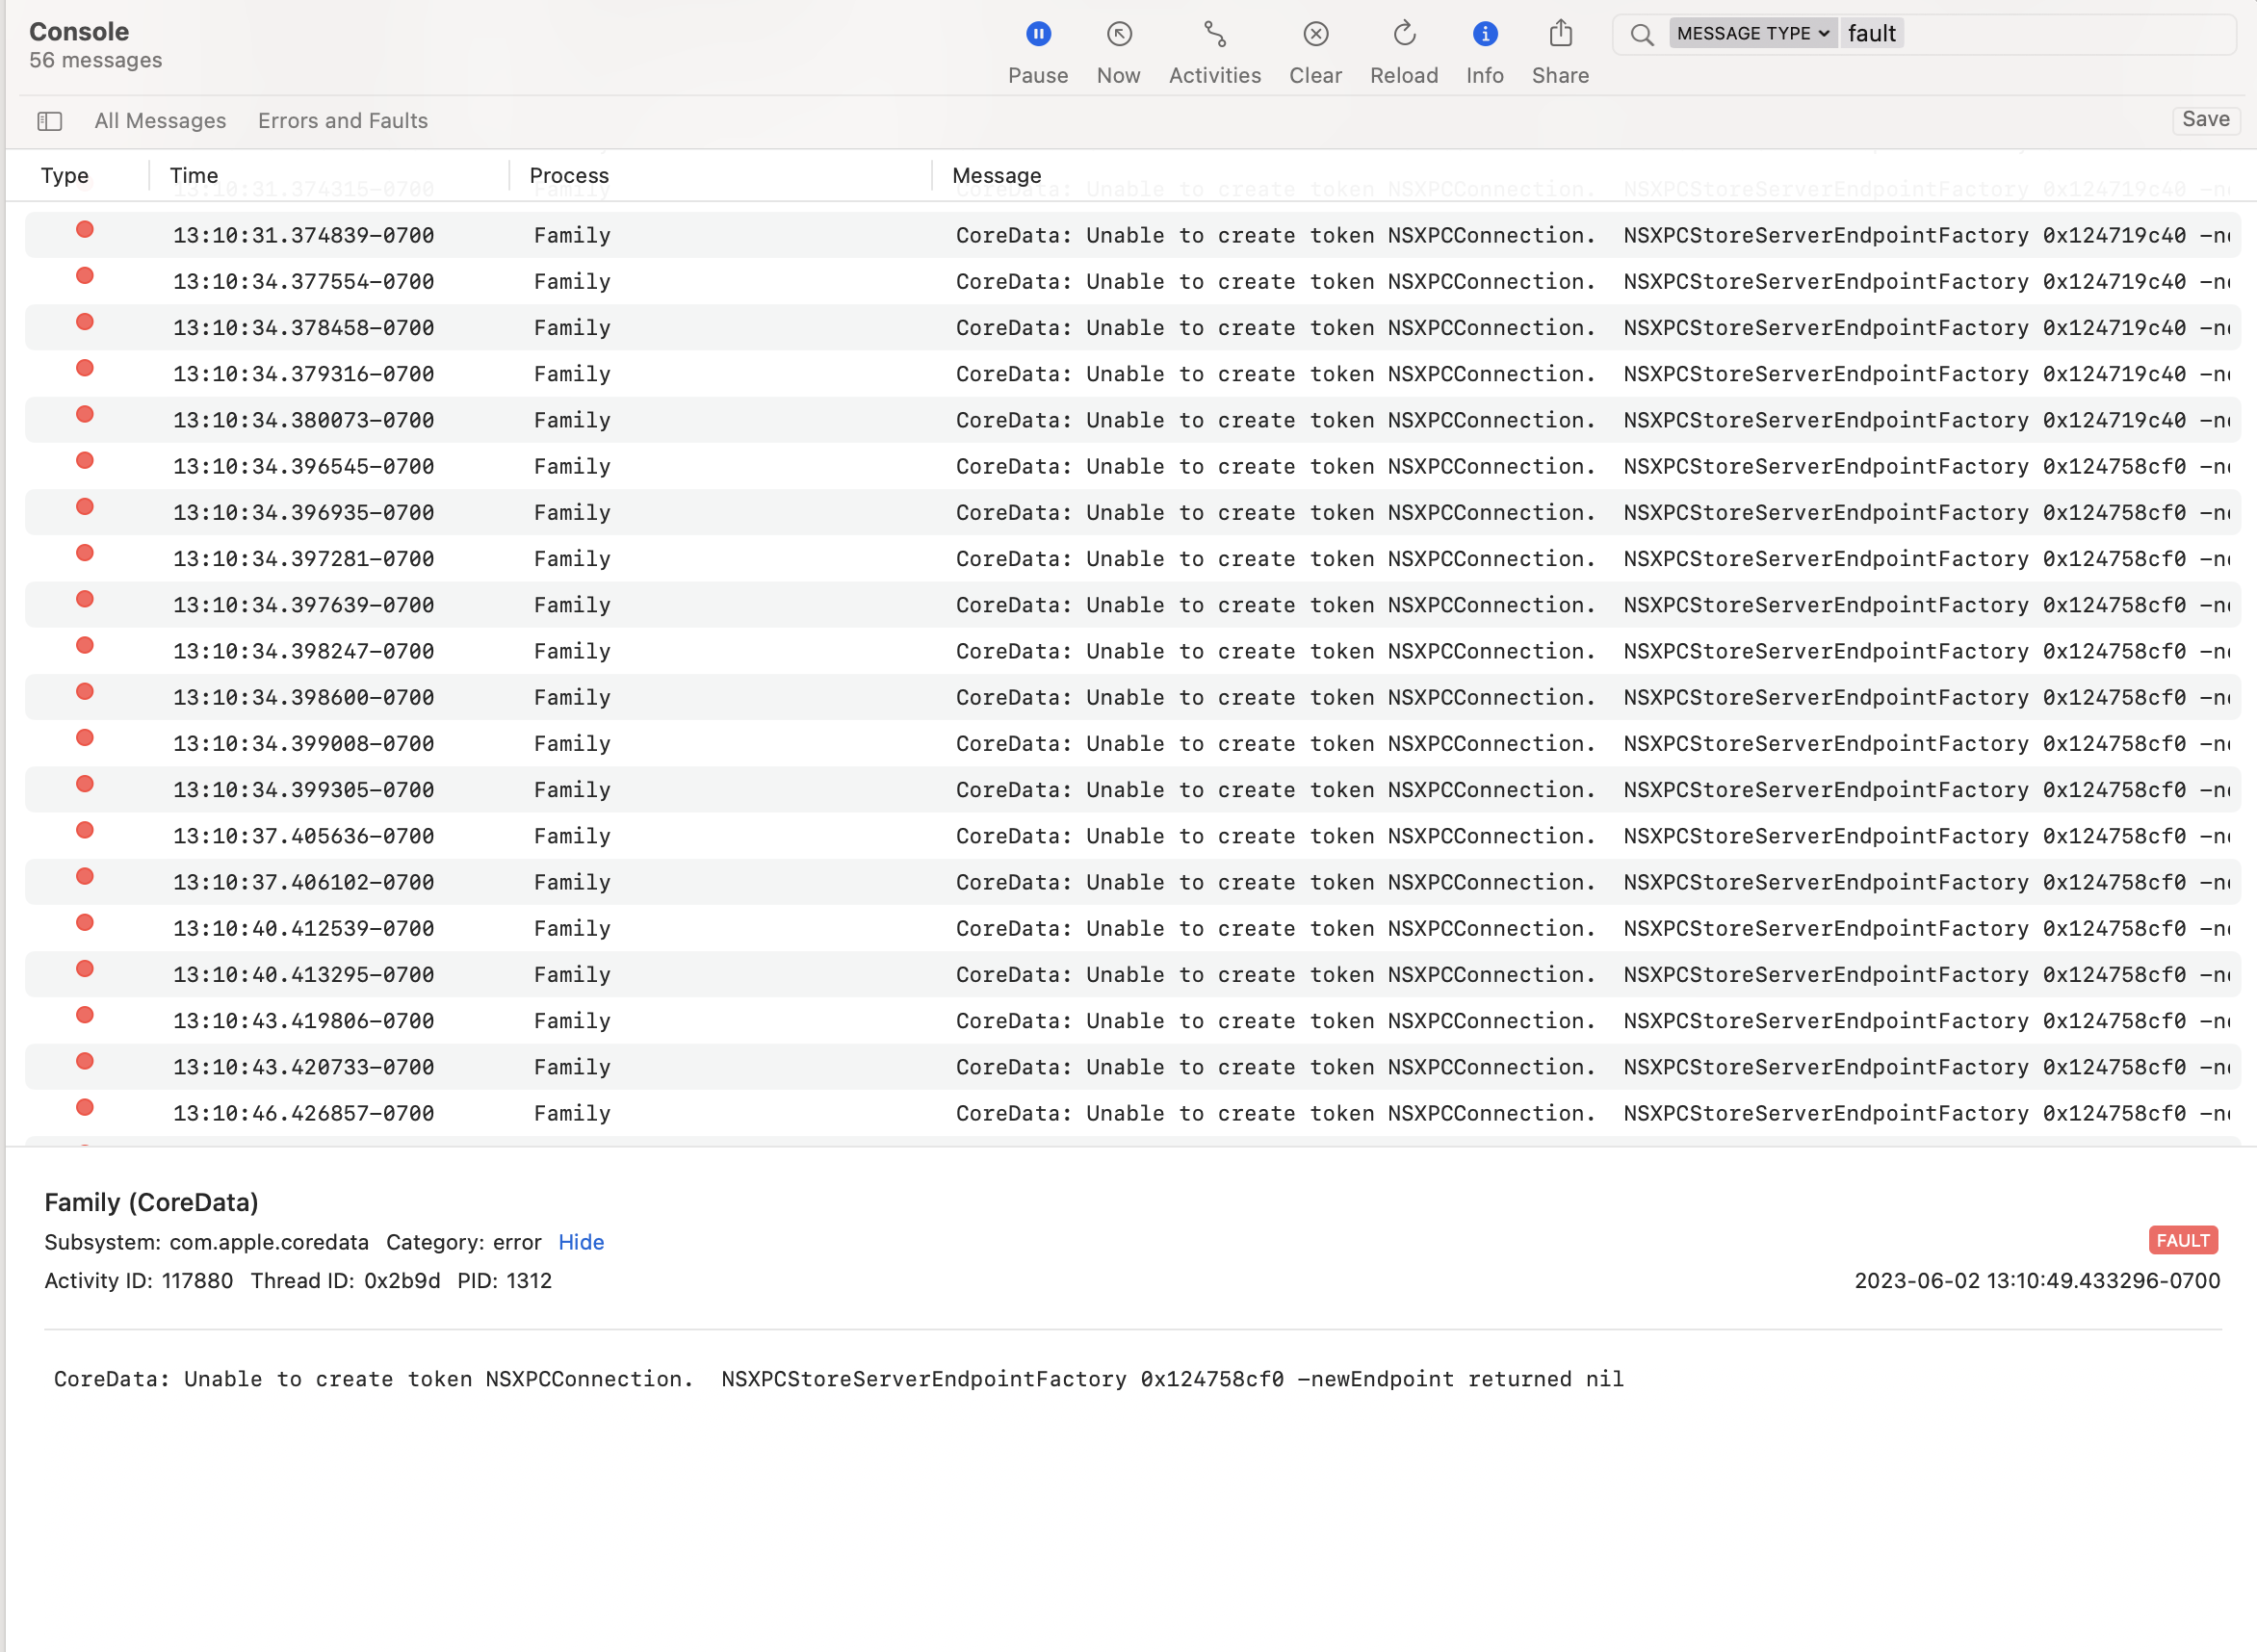Clear all console messages
The width and height of the screenshot is (2257, 1652).
click(x=1315, y=35)
